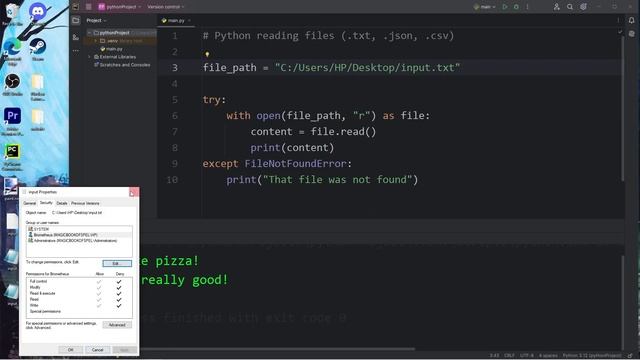Open Adobe Premiere Pro desktop shortcut
The image size is (640, 360).
[12, 121]
